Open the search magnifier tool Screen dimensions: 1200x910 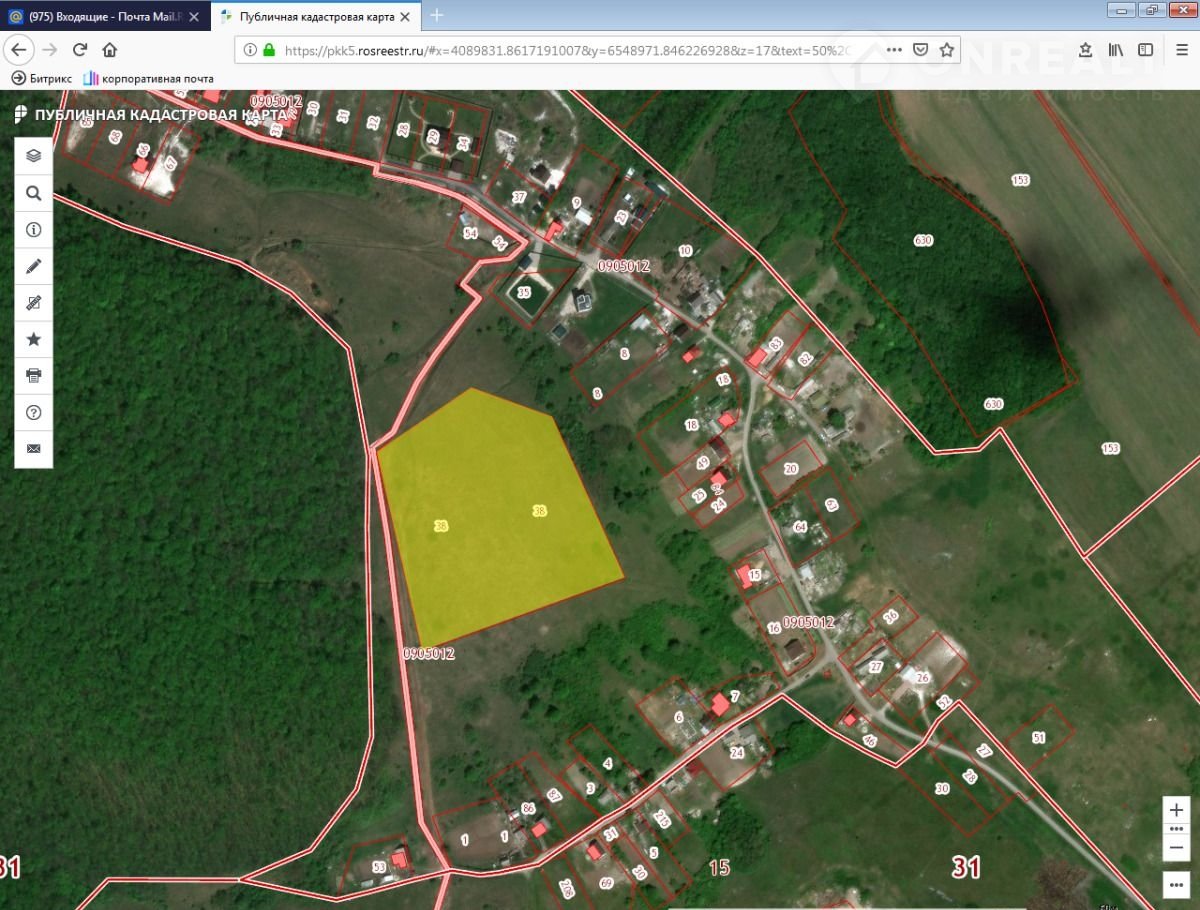[x=33, y=193]
